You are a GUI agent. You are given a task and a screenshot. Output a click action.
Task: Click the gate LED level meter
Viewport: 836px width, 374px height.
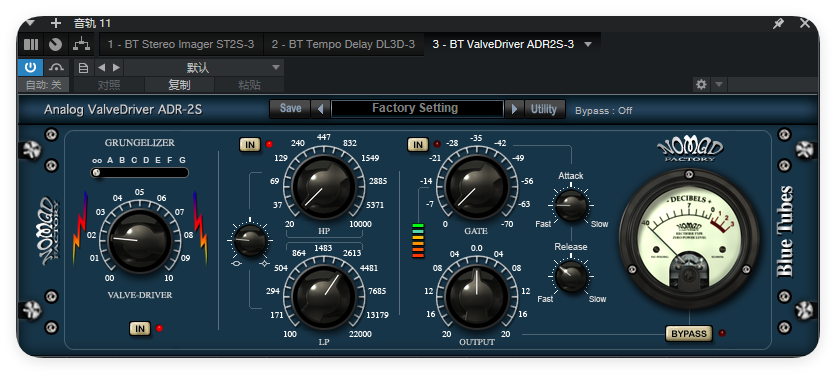pyautogui.click(x=418, y=241)
